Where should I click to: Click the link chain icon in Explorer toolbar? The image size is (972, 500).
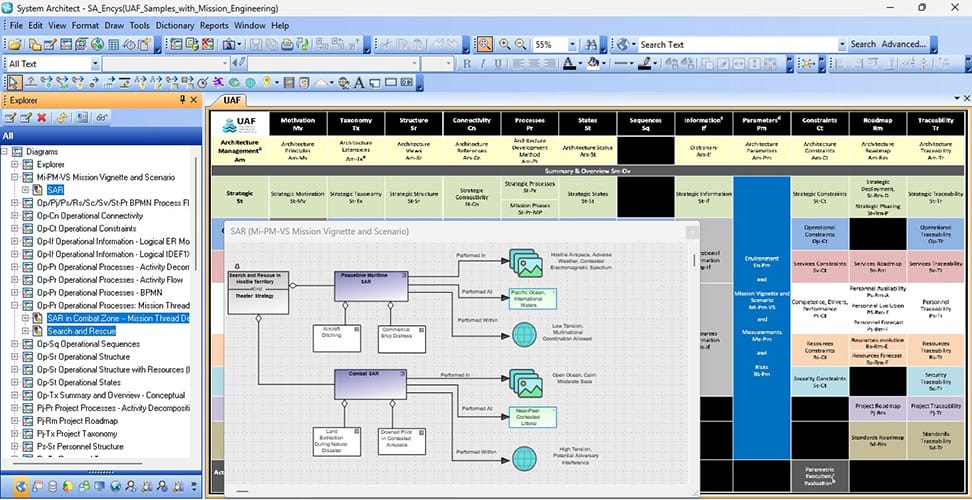tap(61, 118)
